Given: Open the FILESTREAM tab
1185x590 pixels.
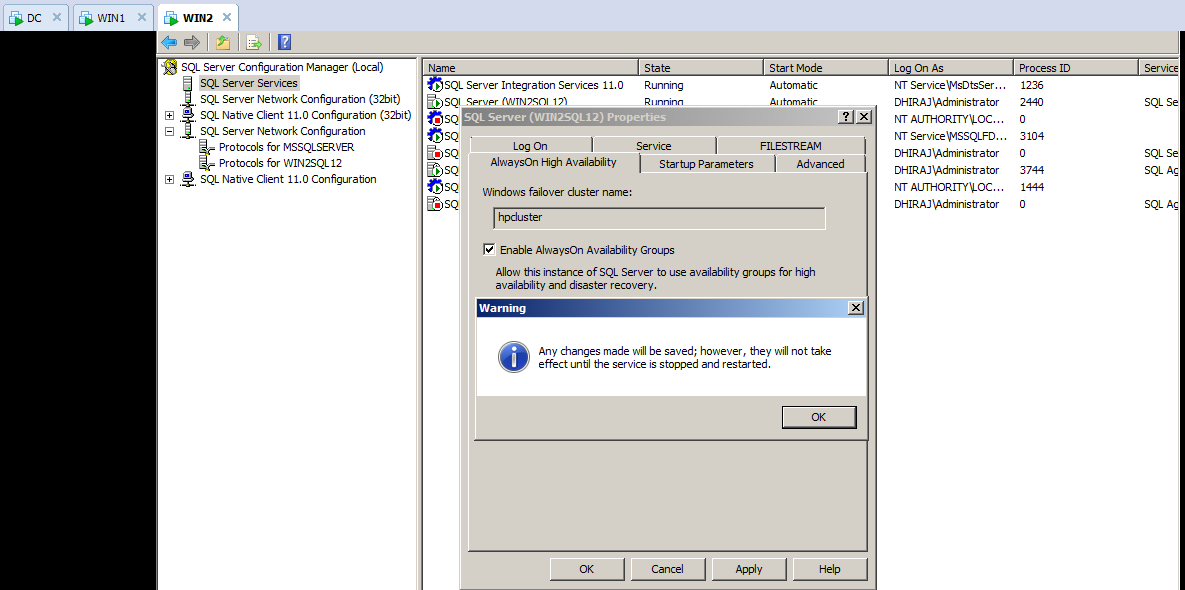Looking at the screenshot, I should [789, 145].
